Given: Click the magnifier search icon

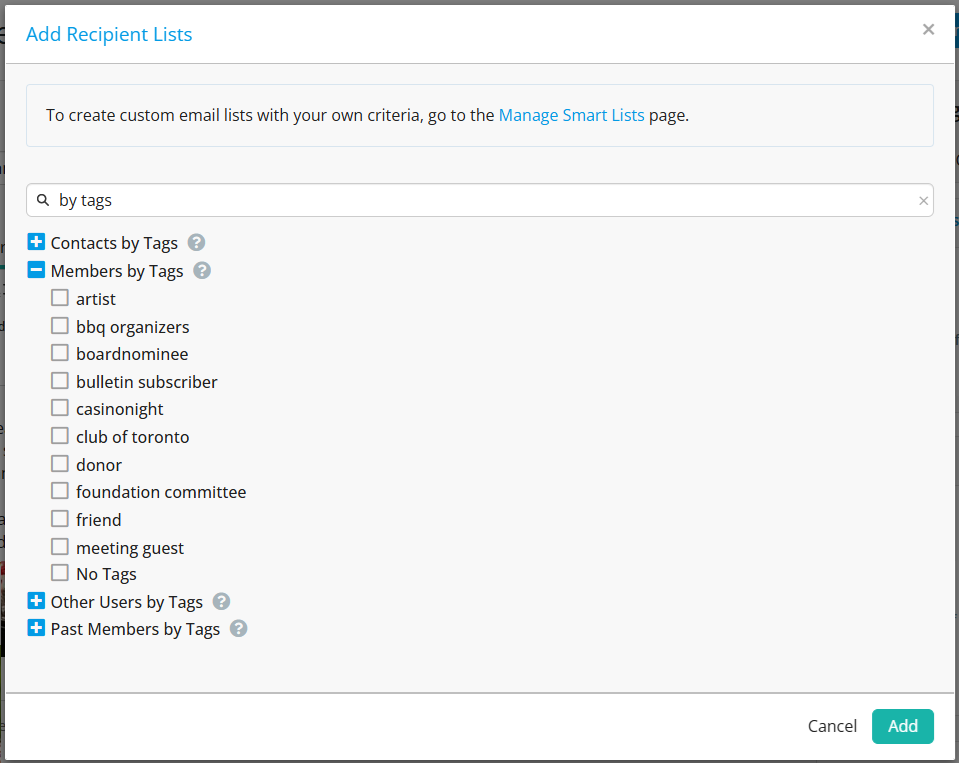Looking at the screenshot, I should coord(43,201).
